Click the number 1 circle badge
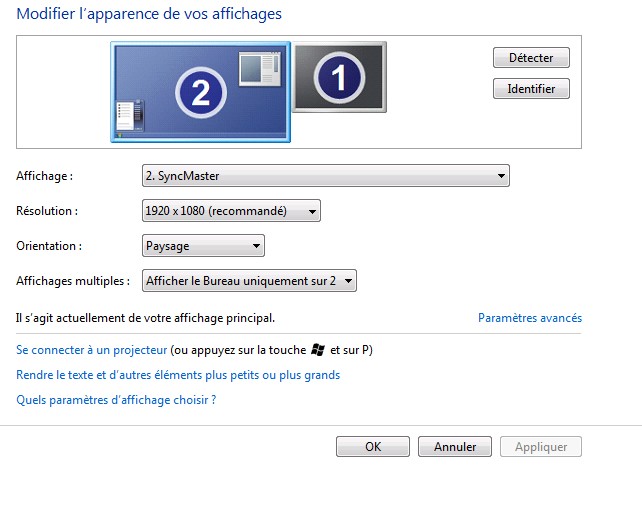 [339, 77]
